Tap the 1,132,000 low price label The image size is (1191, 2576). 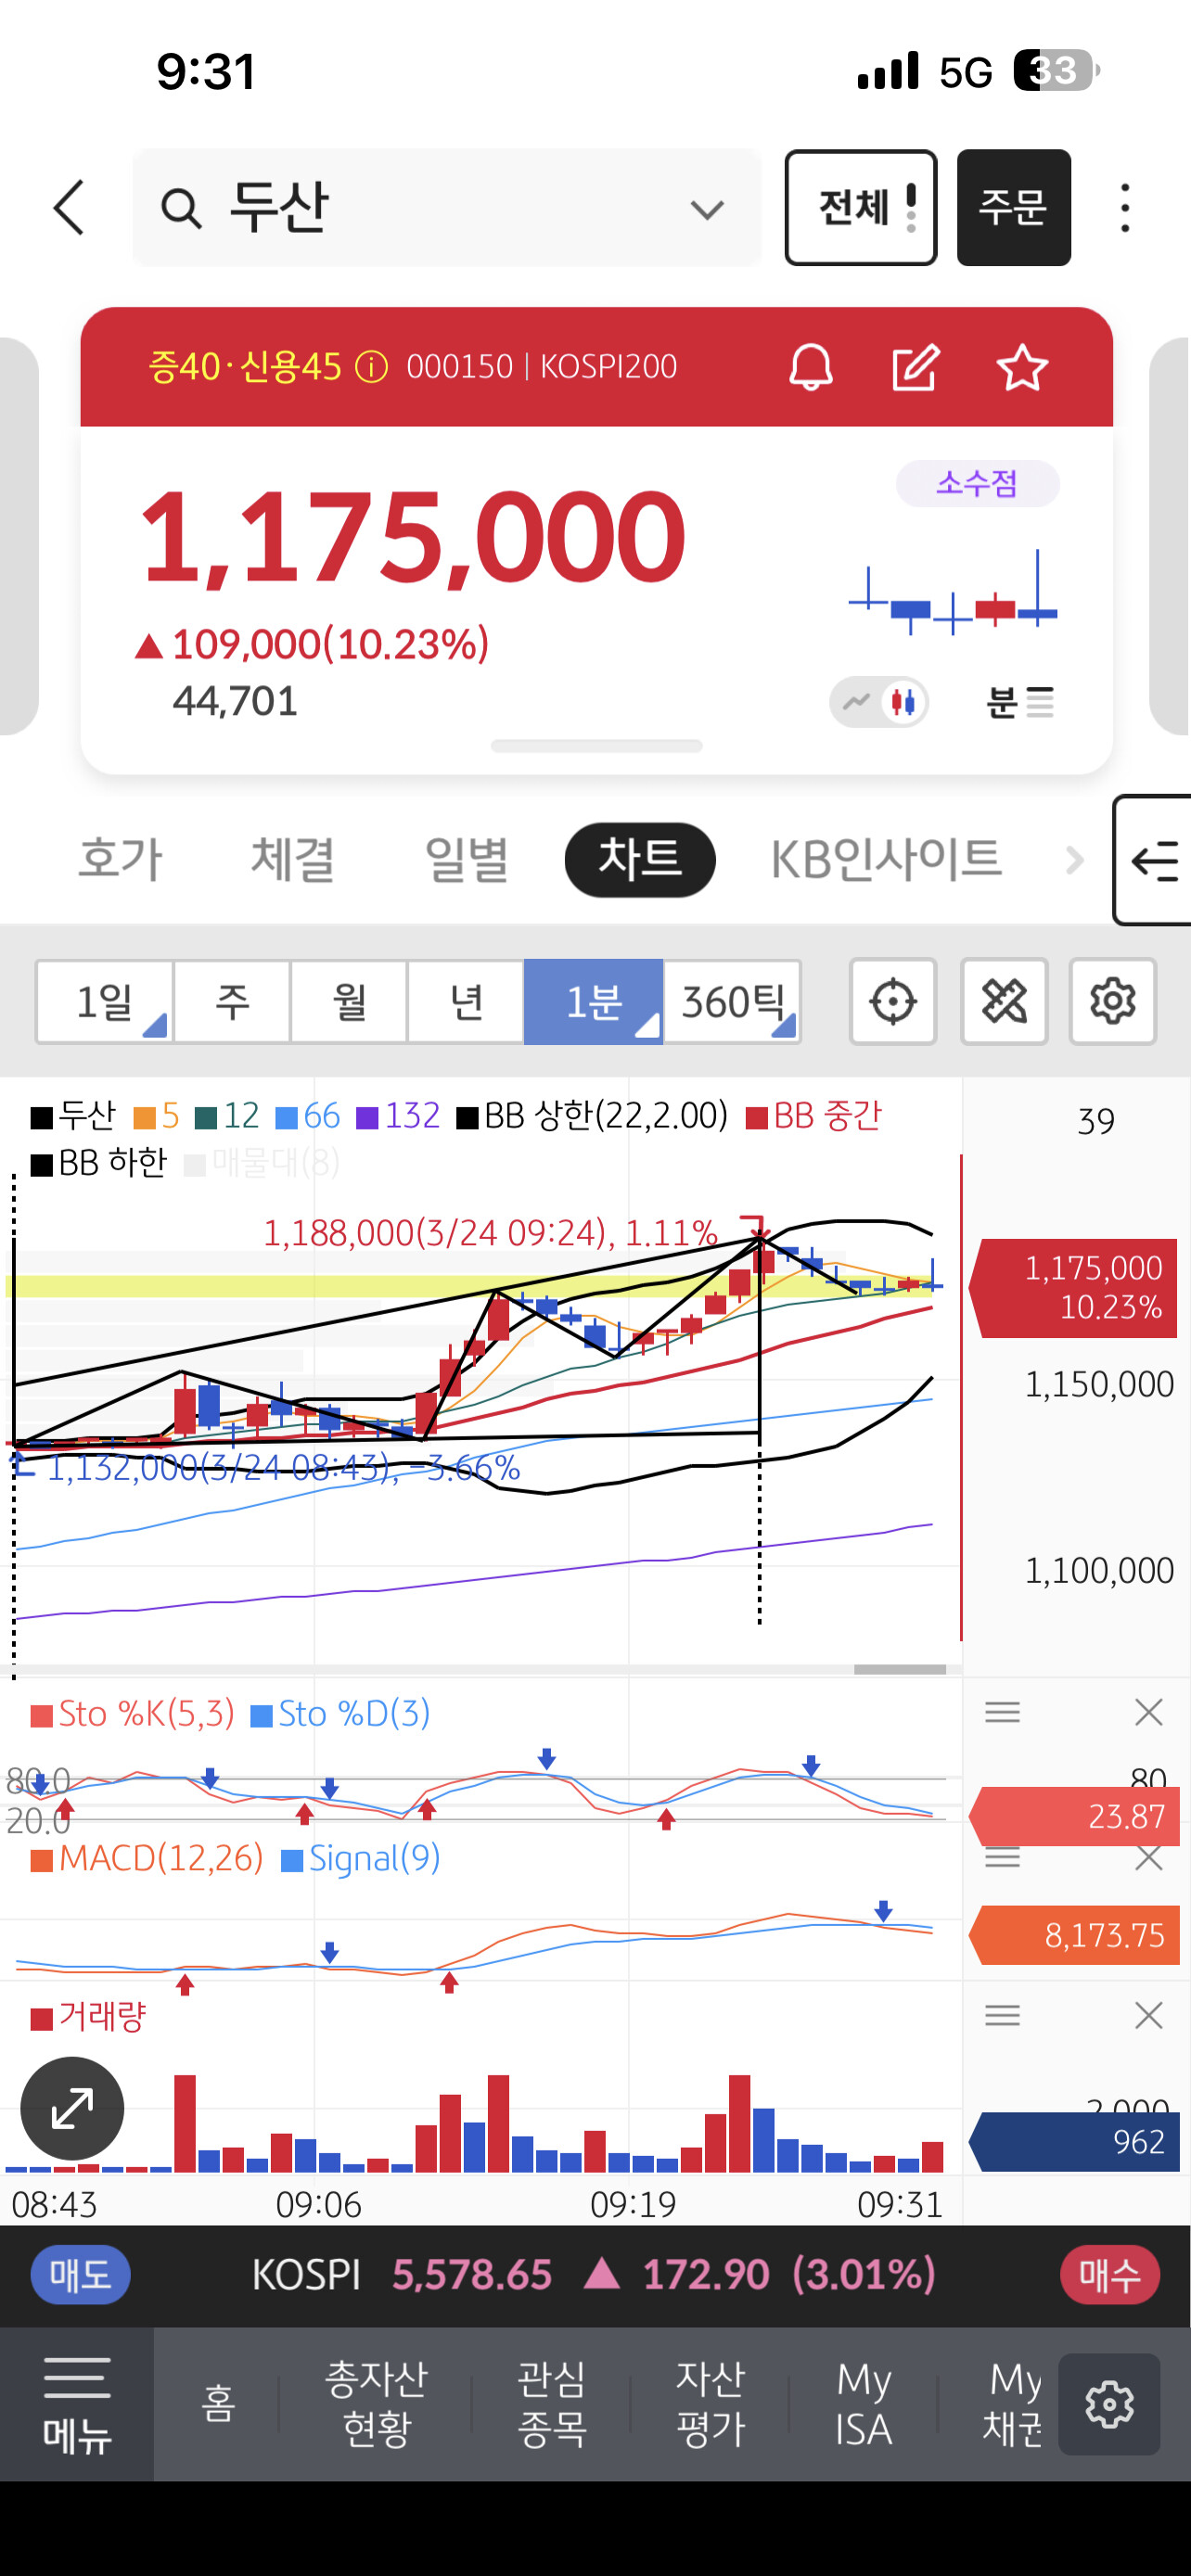point(283,1467)
